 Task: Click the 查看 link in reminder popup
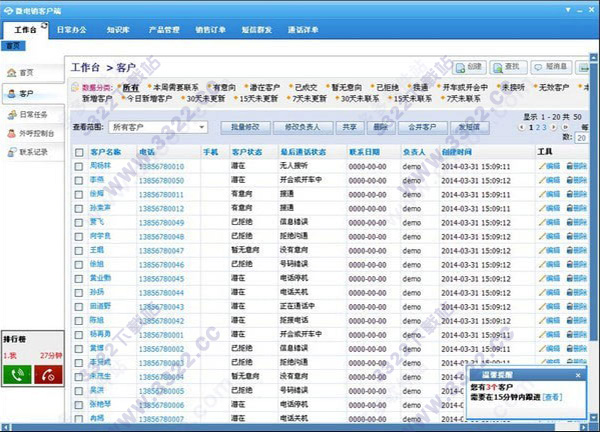pos(553,397)
